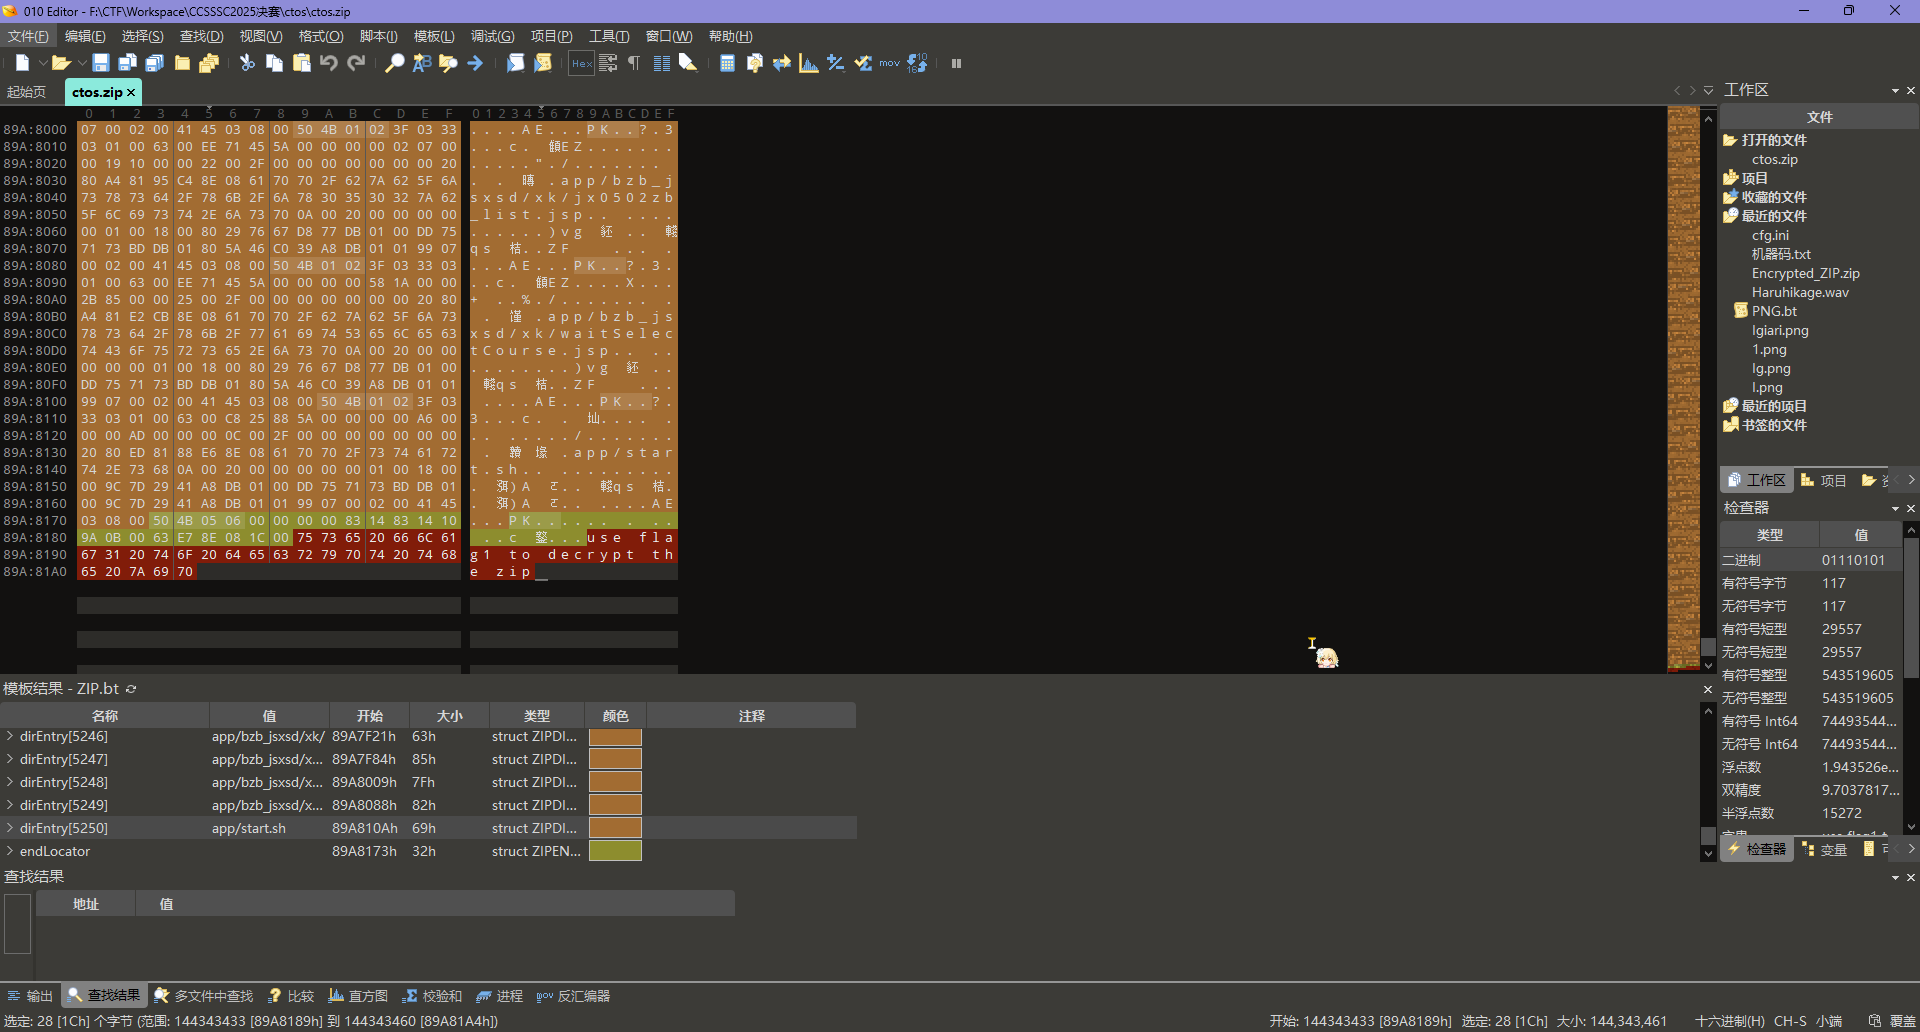This screenshot has width=1920, height=1032.
Task: Open the 模板(L) menu
Action: [433, 36]
